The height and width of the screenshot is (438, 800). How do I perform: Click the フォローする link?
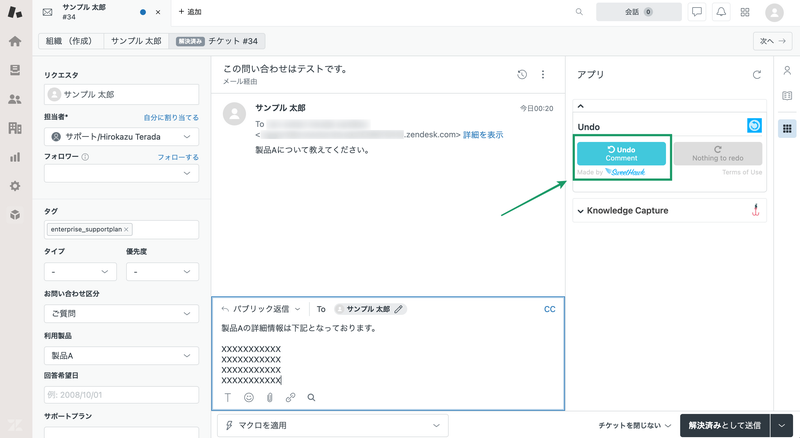coord(178,157)
